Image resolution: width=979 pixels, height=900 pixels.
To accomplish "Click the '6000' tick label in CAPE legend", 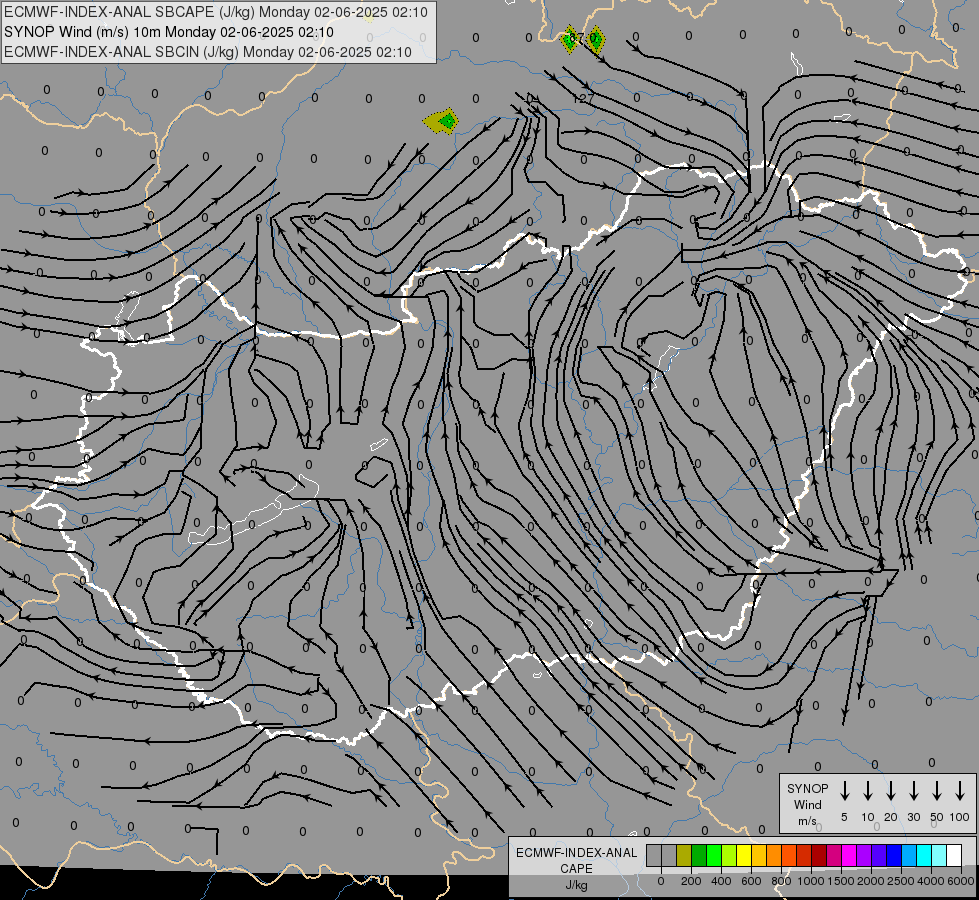I will pos(961,881).
